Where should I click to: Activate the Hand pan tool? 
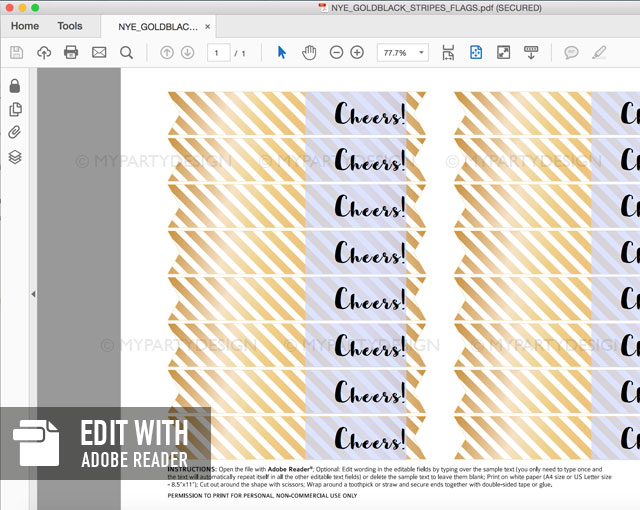coord(309,52)
